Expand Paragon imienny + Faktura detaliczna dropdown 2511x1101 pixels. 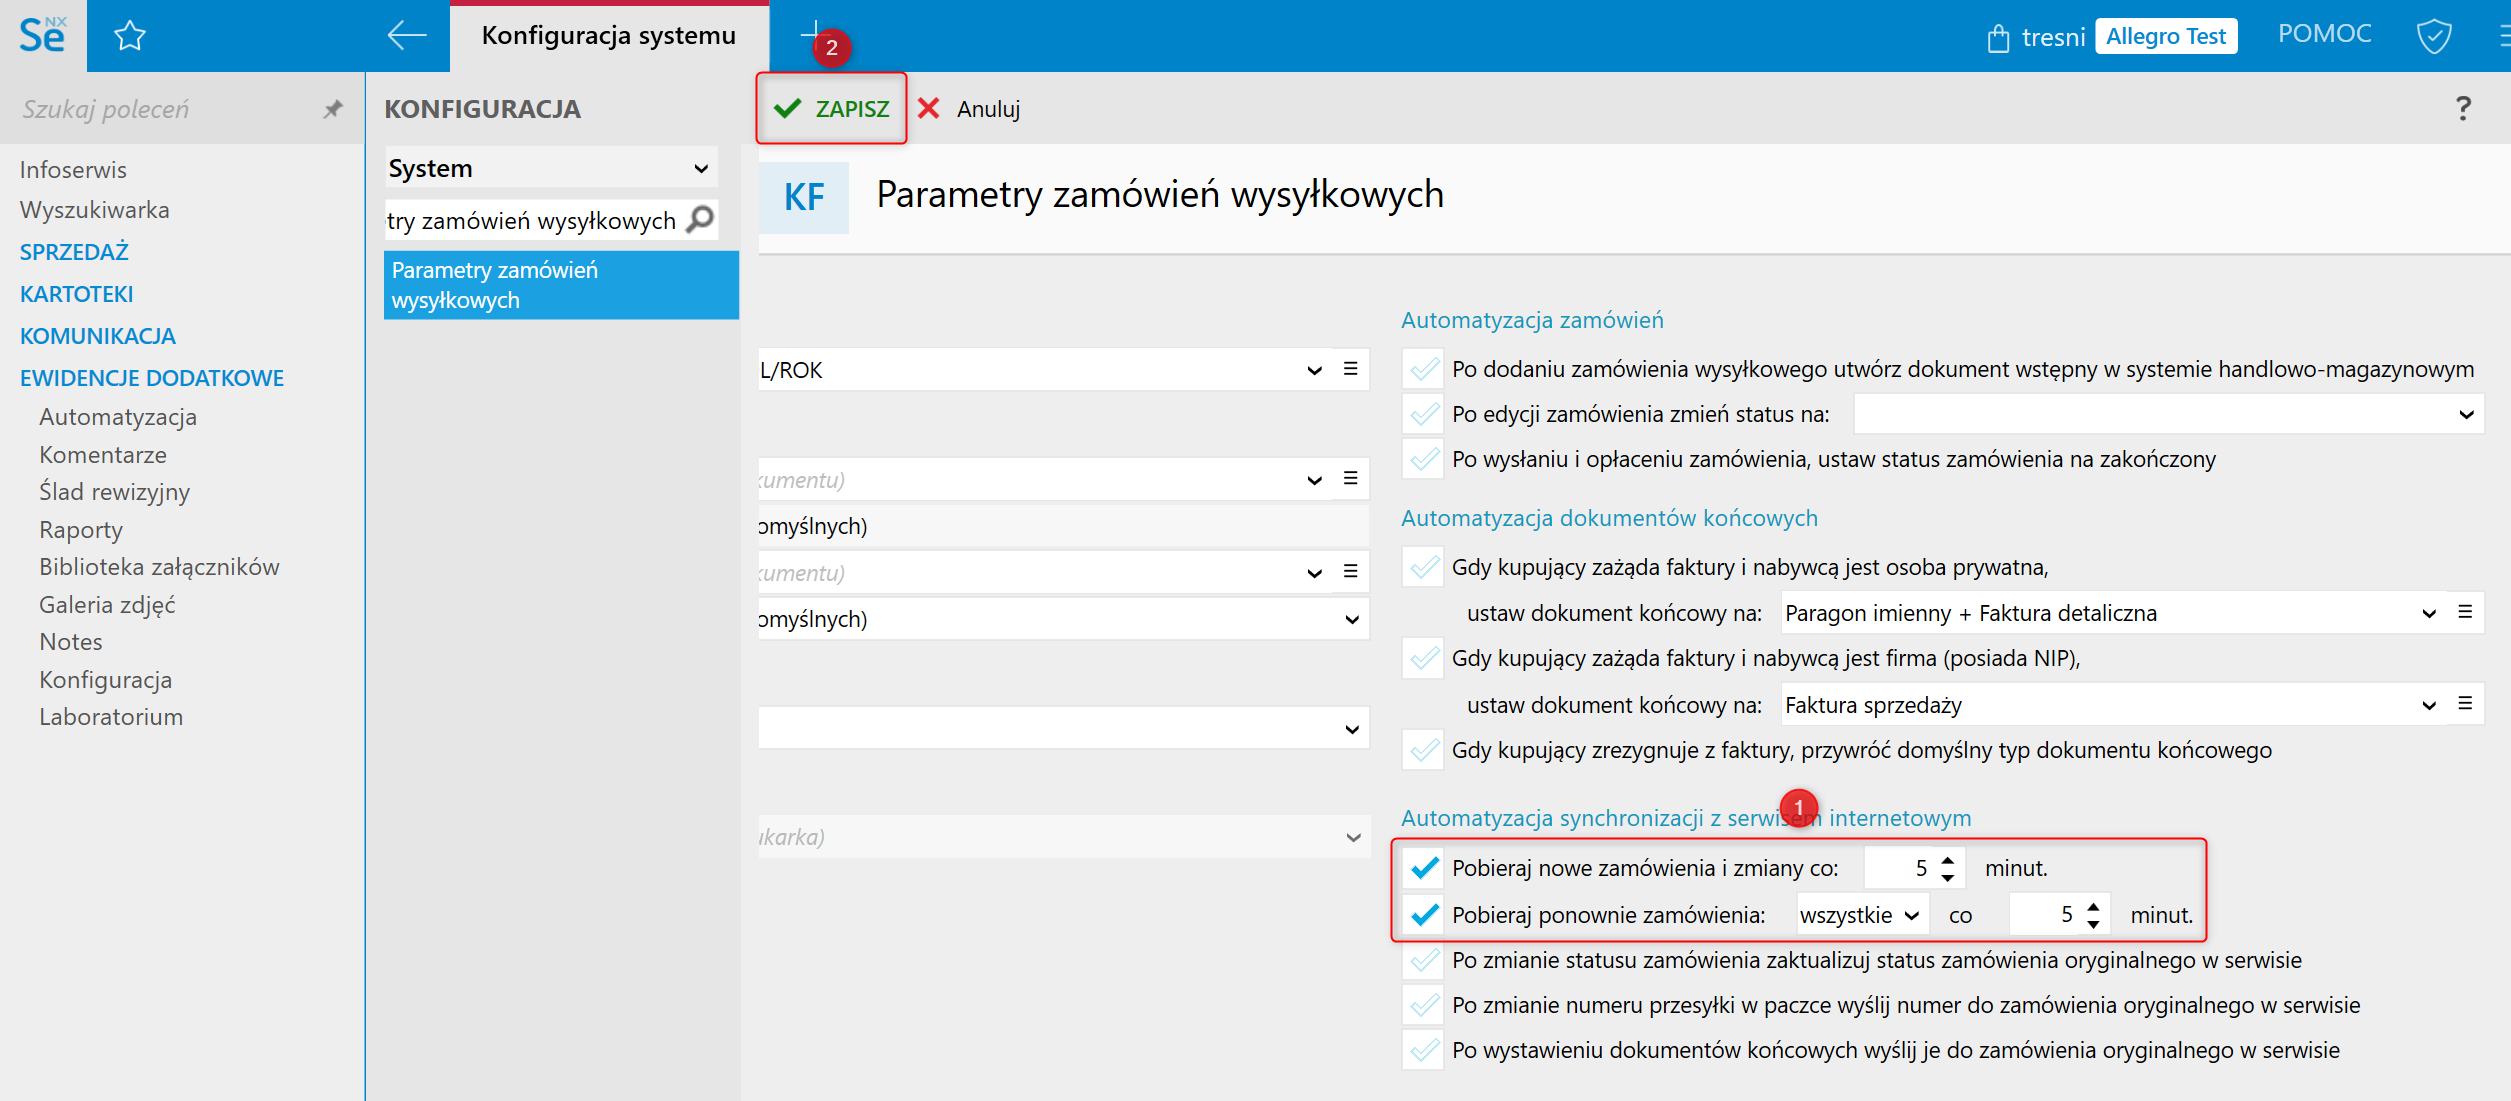coord(2428,613)
